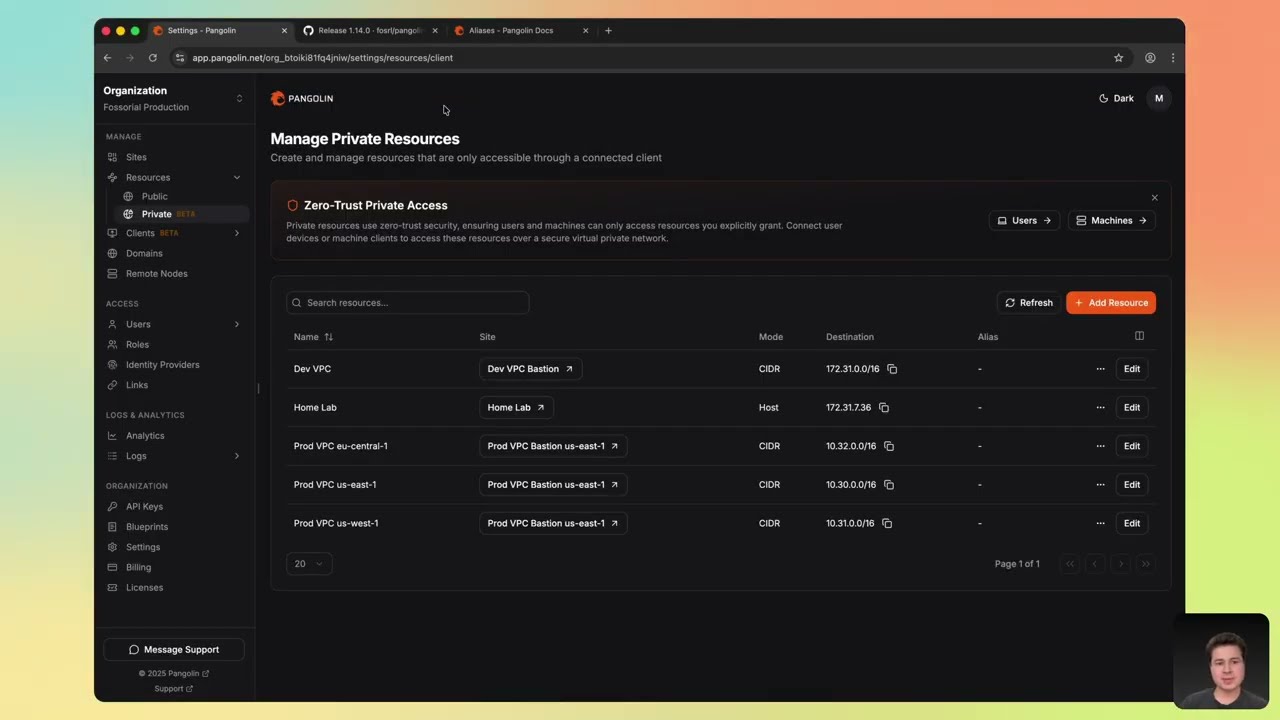
Task: Copy the 10.31.0.0/16 destination
Action: (x=887, y=523)
